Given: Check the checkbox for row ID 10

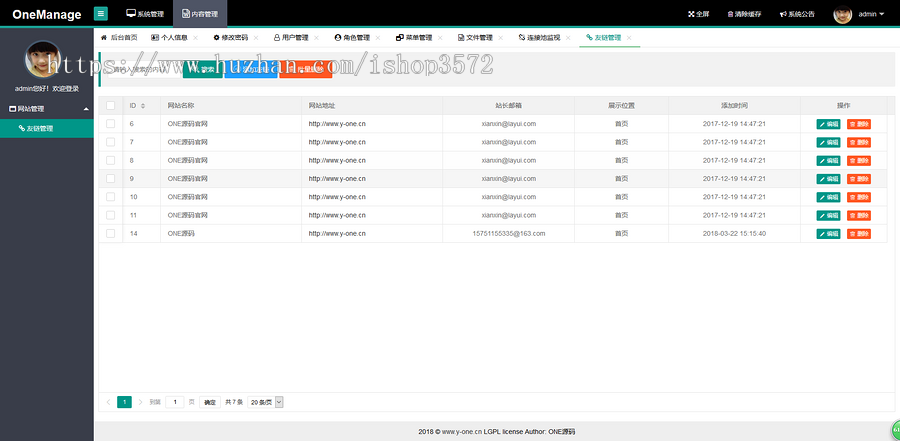Looking at the screenshot, I should [111, 197].
